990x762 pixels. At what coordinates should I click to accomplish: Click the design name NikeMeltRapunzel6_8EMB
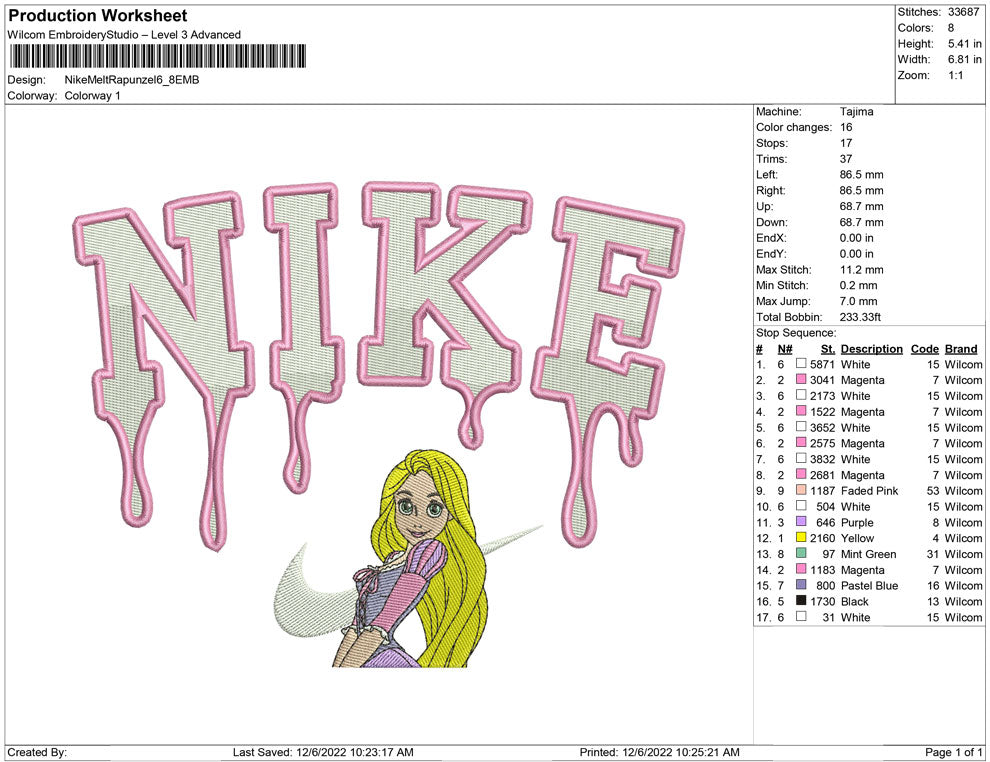[x=132, y=80]
